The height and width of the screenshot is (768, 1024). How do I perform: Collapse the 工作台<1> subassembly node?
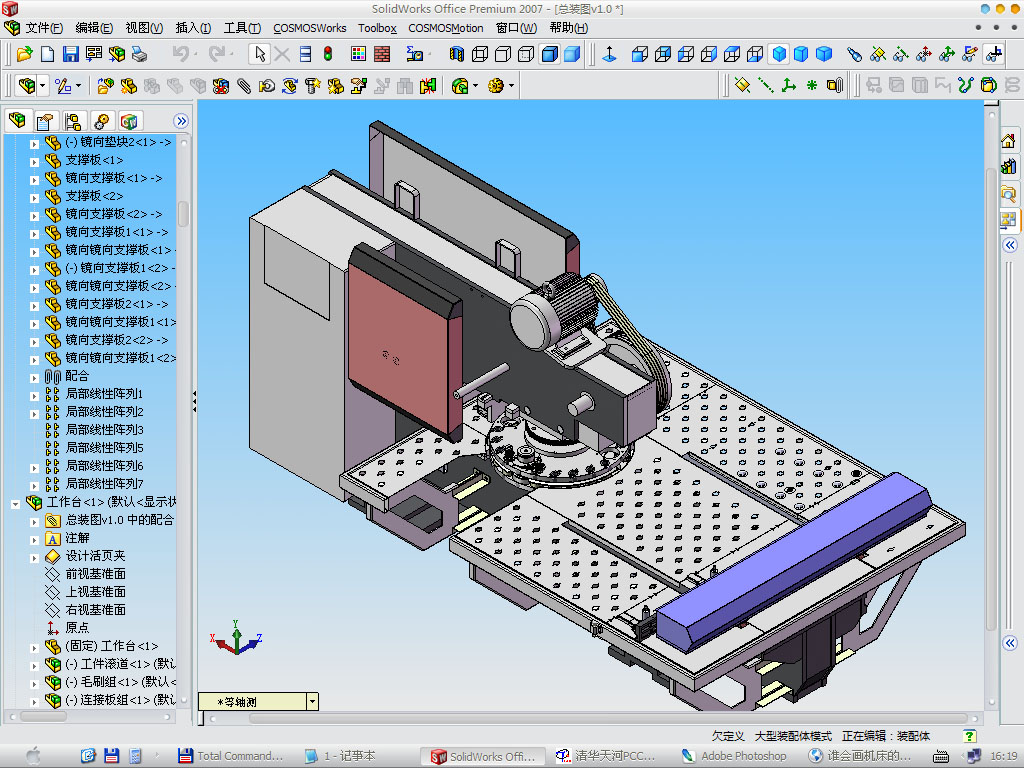click(x=15, y=504)
